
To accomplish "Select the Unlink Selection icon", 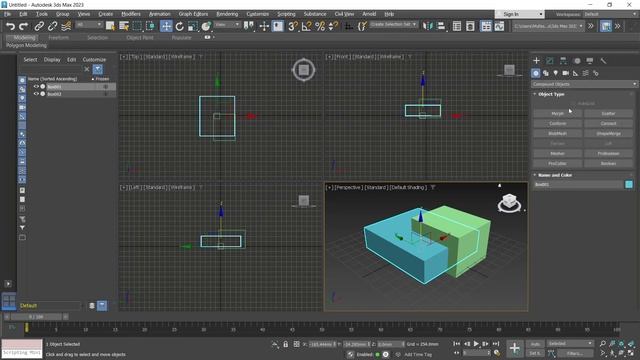I will (x=52, y=27).
